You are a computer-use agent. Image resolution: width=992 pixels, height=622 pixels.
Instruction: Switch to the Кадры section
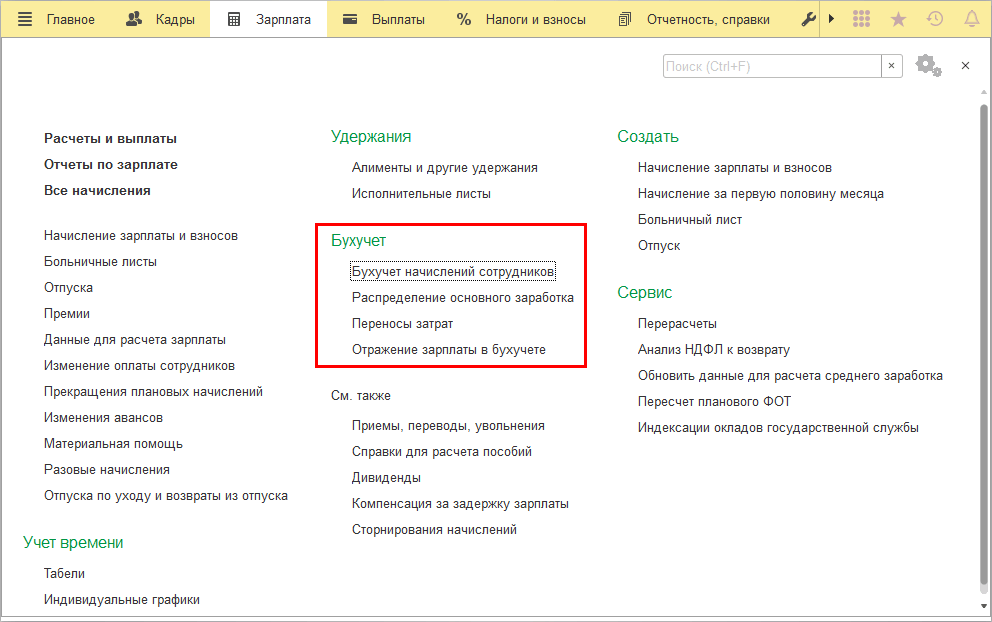[x=160, y=19]
